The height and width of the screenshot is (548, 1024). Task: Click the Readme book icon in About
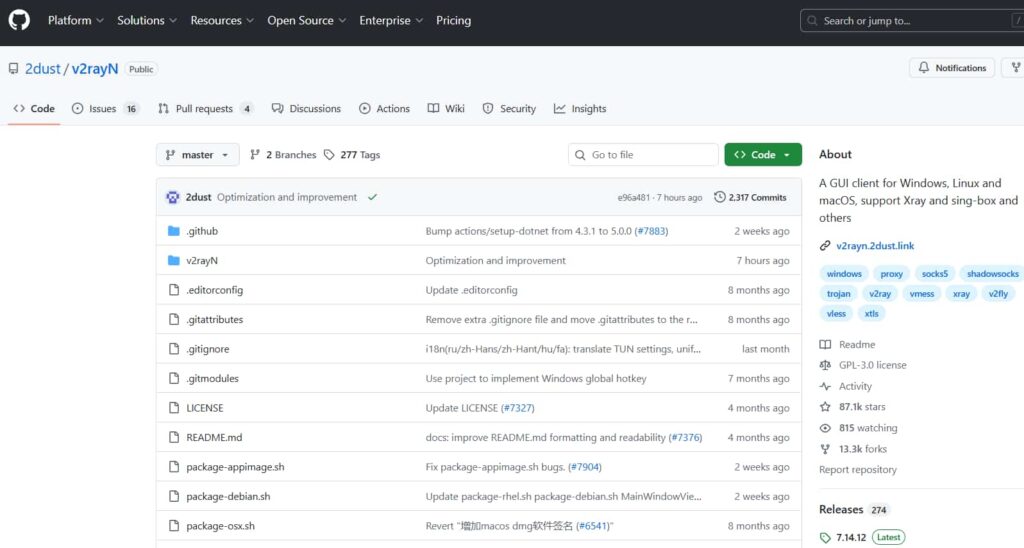[x=825, y=344]
